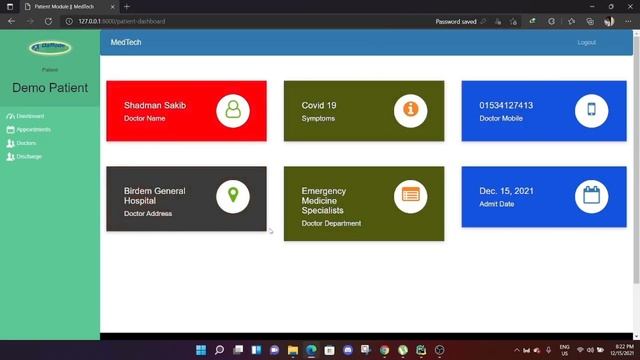640x360 pixels.
Task: Click the Doctor Name person icon
Action: pyautogui.click(x=233, y=111)
